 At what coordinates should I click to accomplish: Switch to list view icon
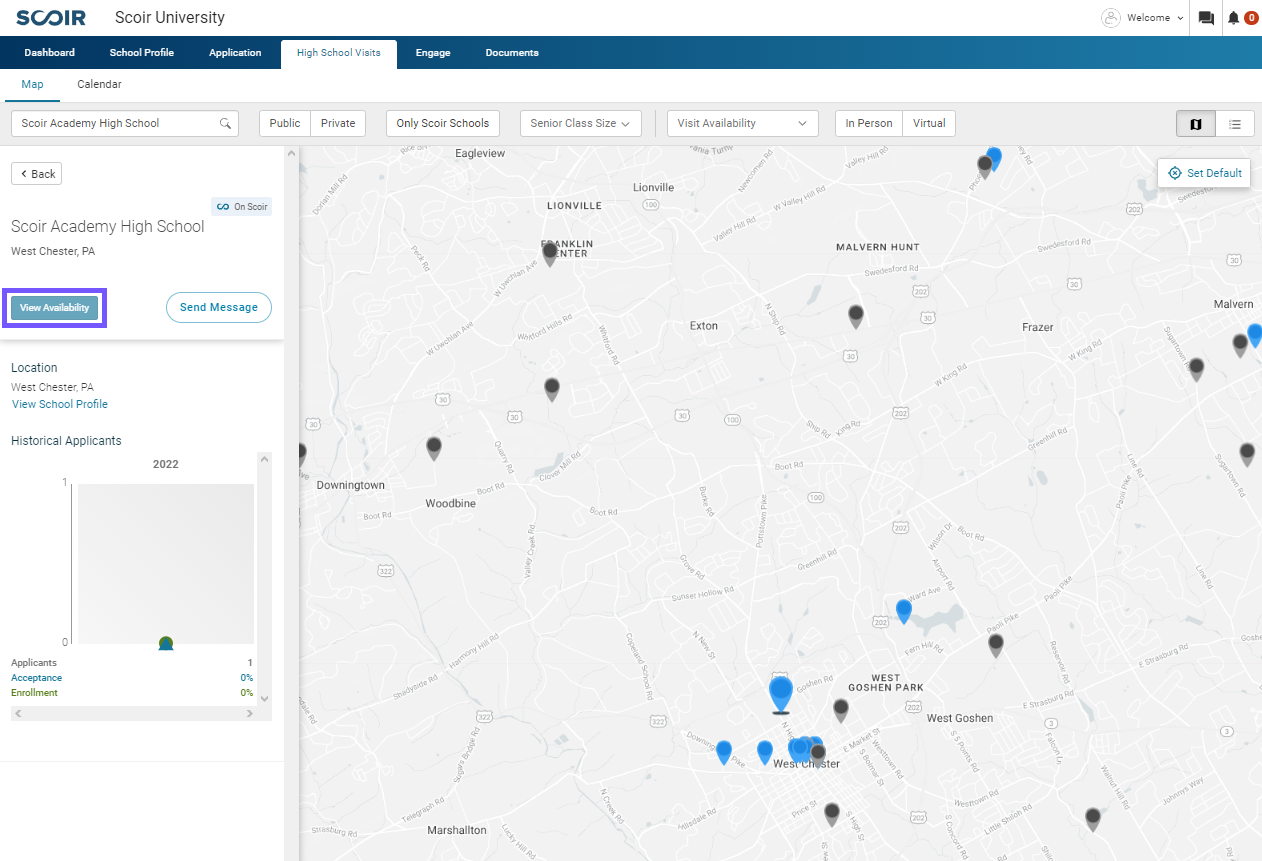(1235, 124)
